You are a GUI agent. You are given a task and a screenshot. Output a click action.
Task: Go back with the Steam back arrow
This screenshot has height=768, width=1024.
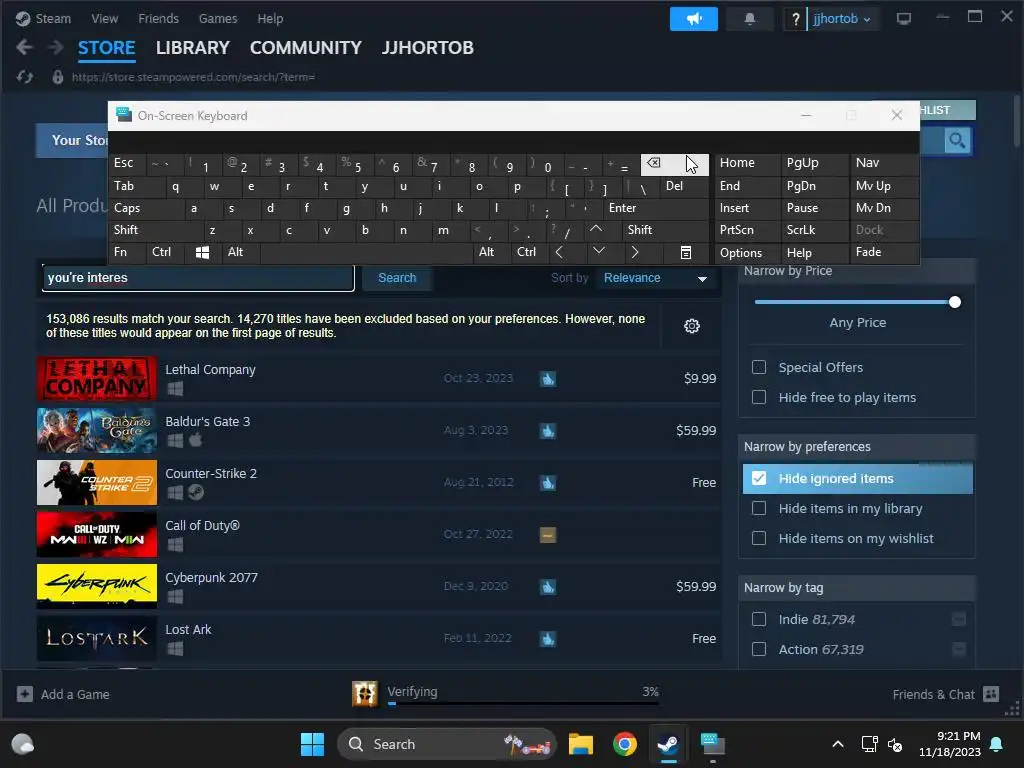pyautogui.click(x=24, y=47)
